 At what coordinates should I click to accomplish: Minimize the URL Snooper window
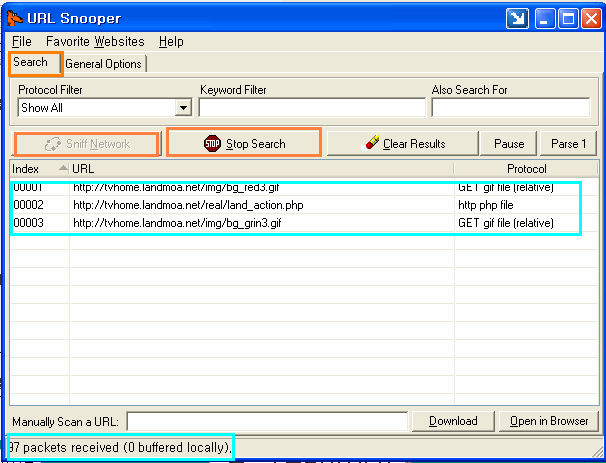[545, 18]
